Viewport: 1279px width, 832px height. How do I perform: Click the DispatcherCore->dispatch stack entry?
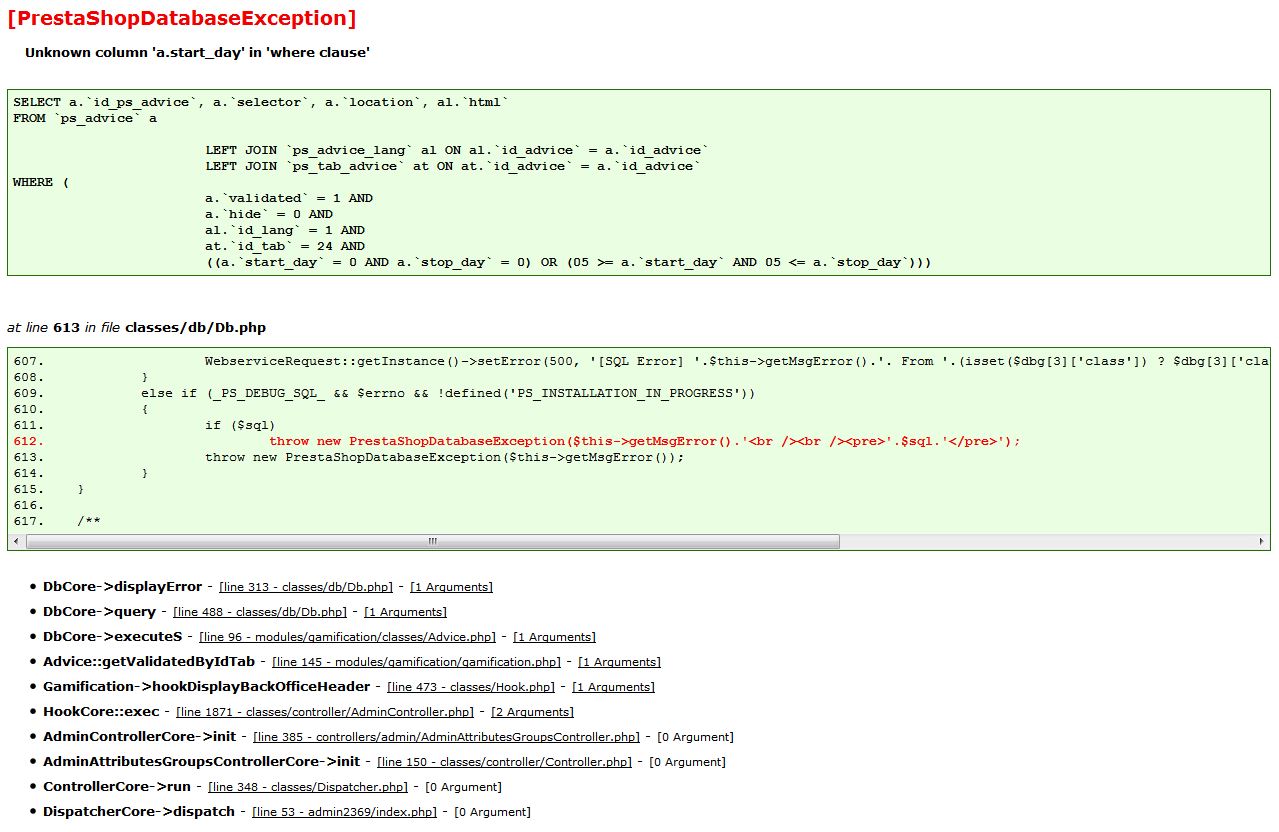coord(139,812)
